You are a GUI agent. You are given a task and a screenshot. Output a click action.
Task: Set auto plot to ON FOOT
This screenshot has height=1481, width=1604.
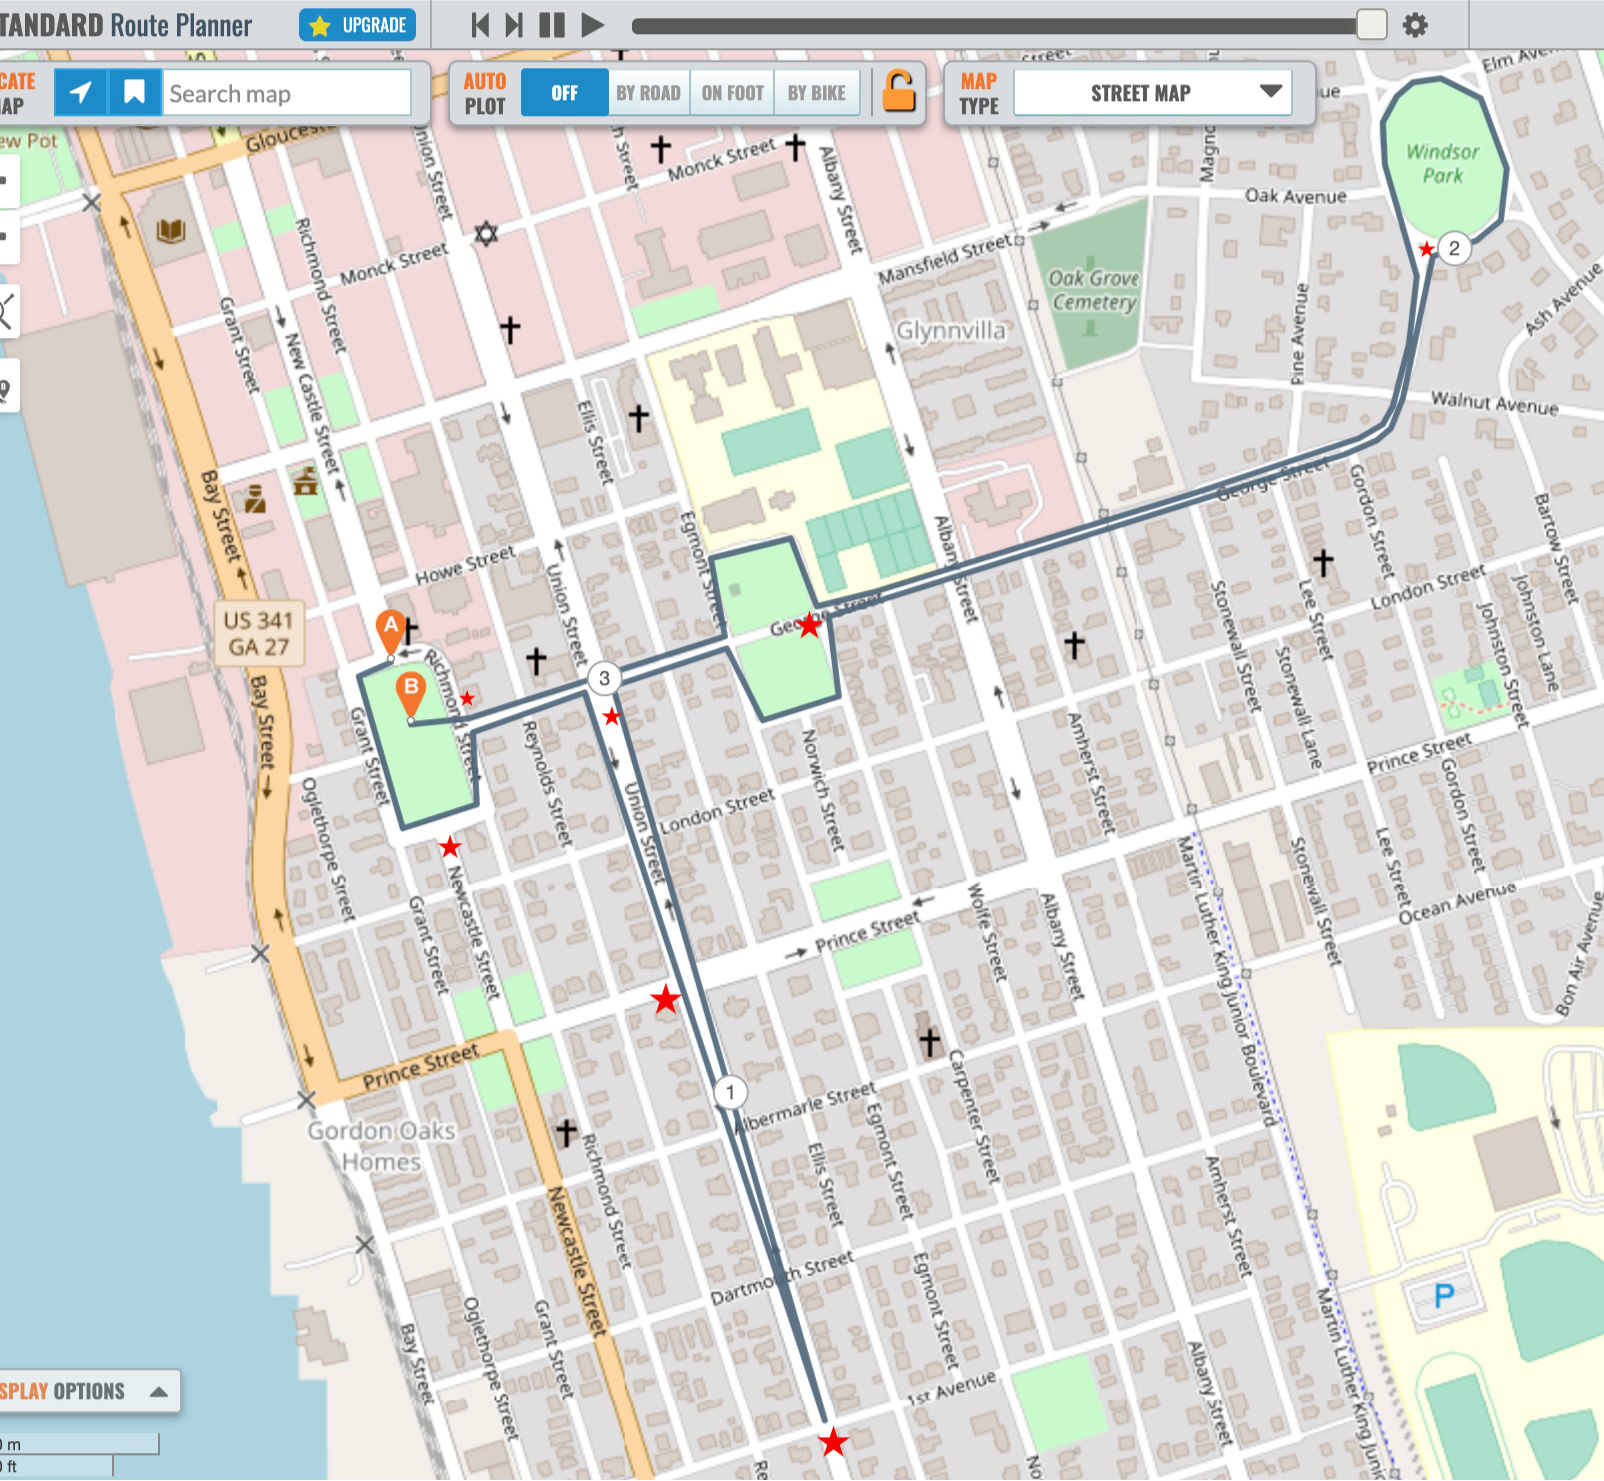[732, 93]
